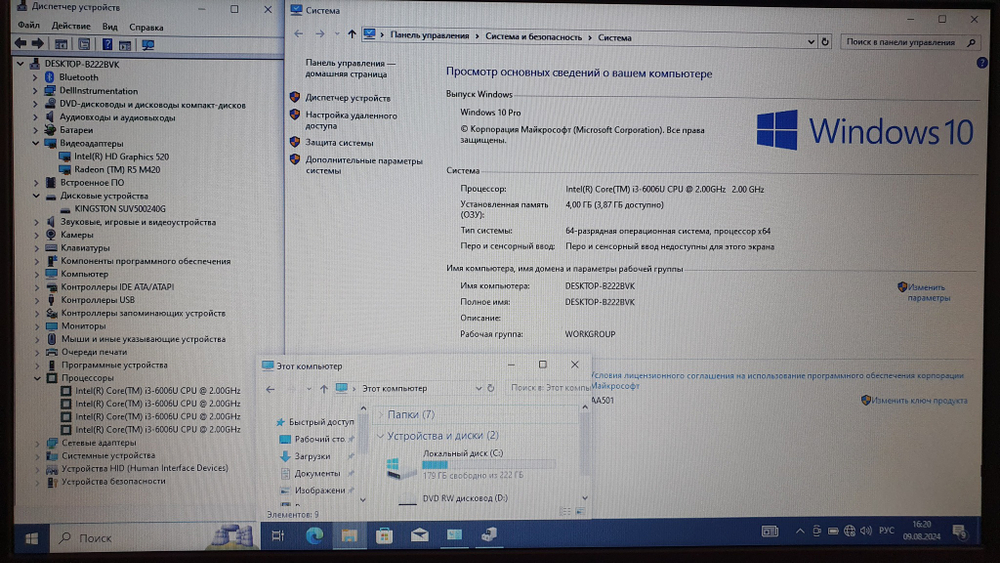The height and width of the screenshot is (563, 1000).
Task: Expand the DellInstrumentation node
Action: 35,91
